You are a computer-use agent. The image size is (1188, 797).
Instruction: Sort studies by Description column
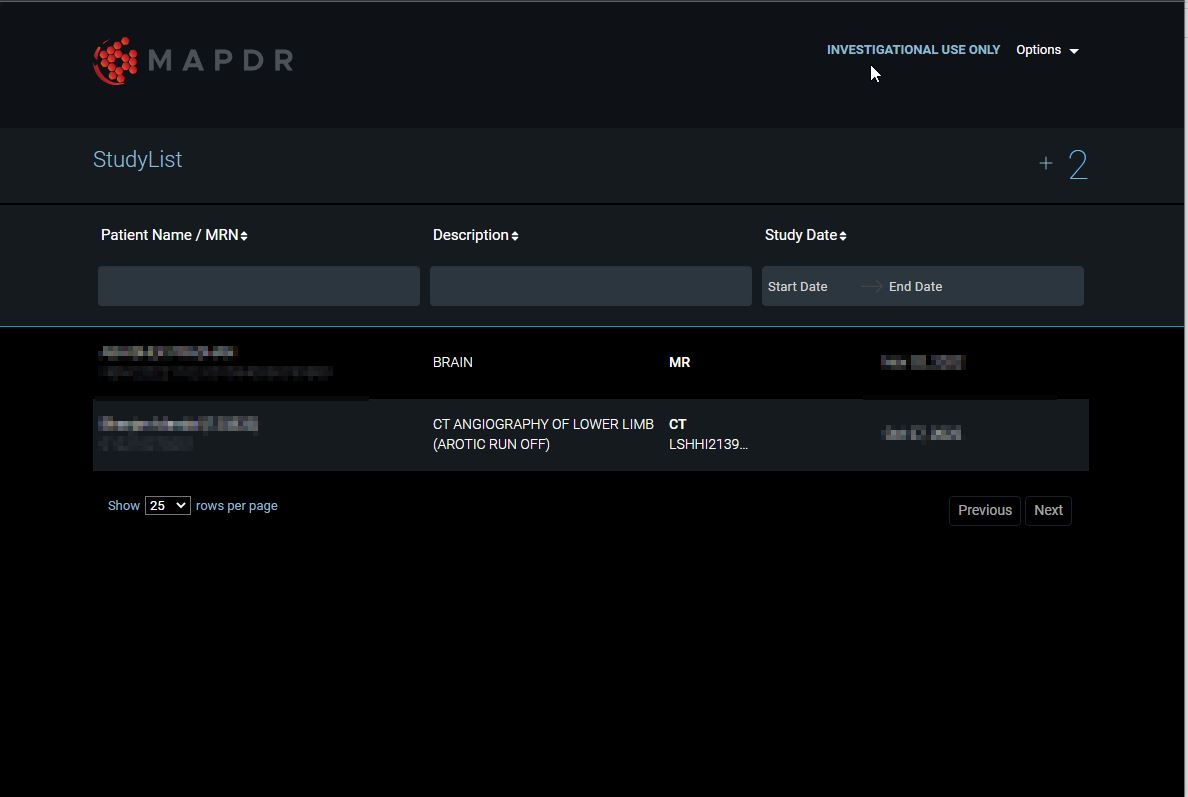(476, 235)
